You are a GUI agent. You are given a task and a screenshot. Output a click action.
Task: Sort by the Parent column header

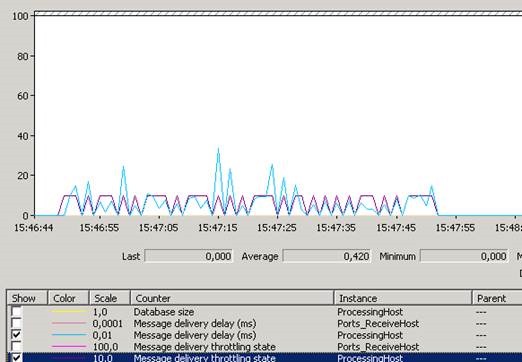[x=497, y=298]
